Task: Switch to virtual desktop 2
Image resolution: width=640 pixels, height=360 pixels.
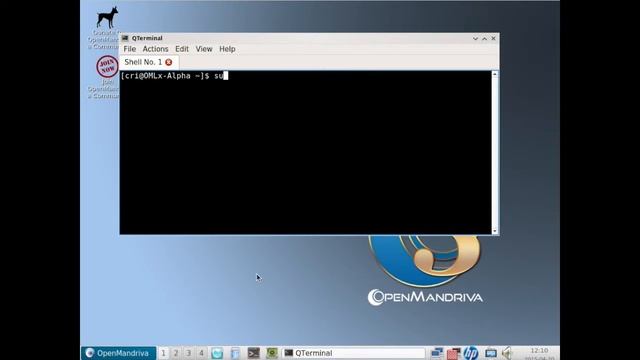Action: [176, 353]
